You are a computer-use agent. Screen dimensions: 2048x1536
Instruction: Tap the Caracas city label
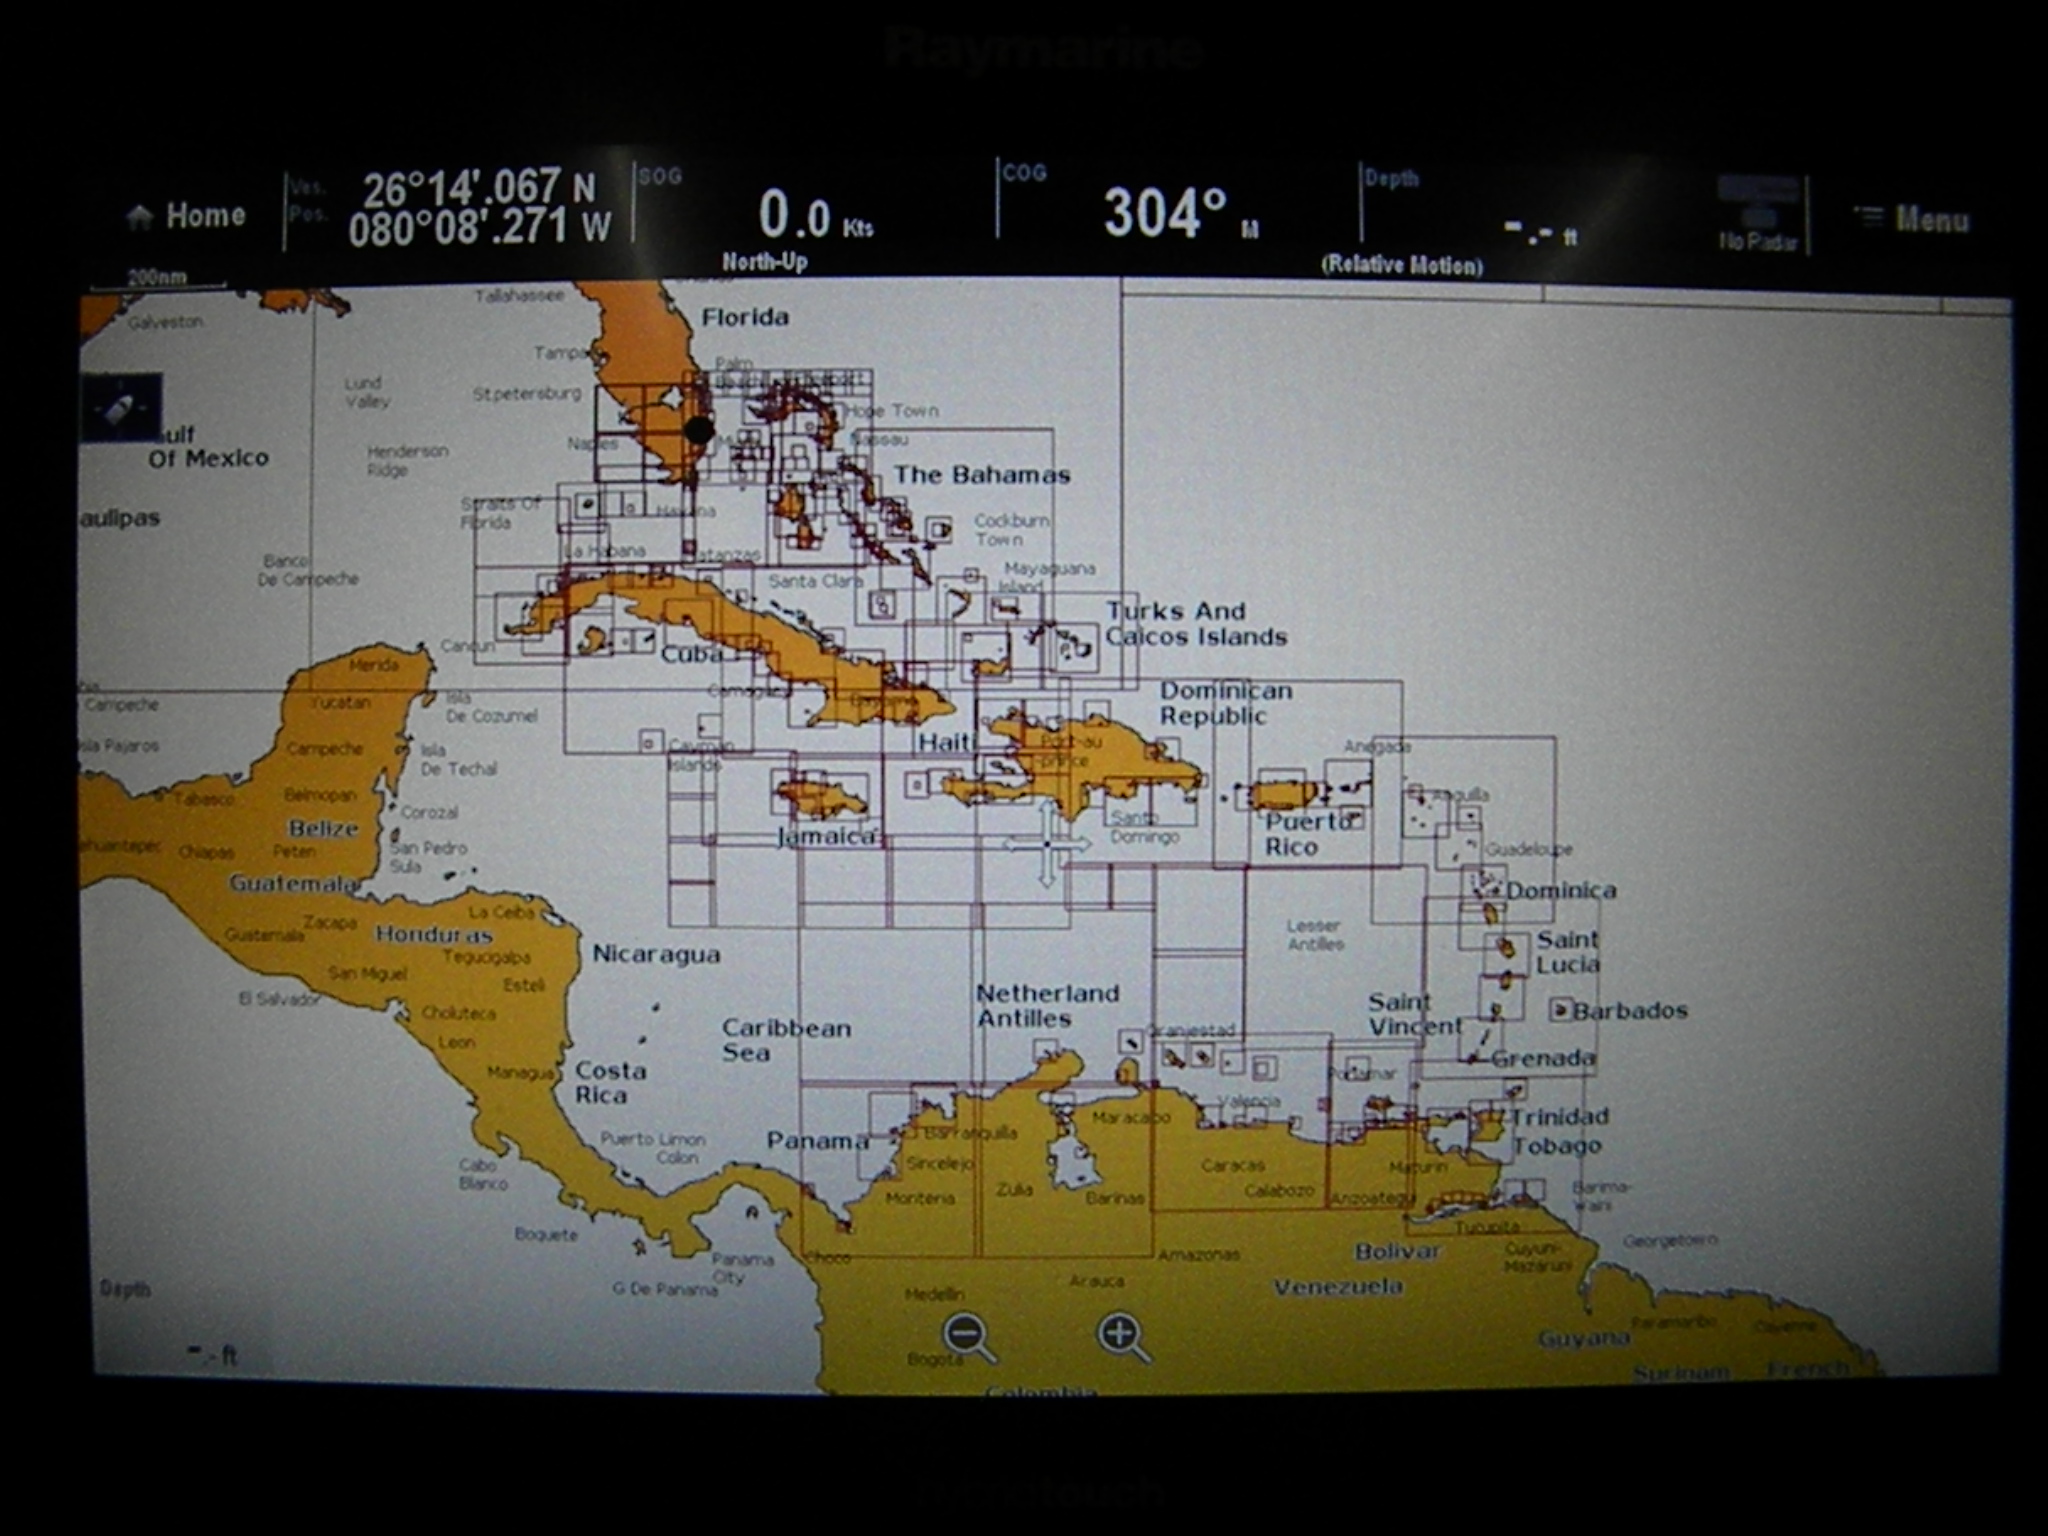click(x=1232, y=1166)
